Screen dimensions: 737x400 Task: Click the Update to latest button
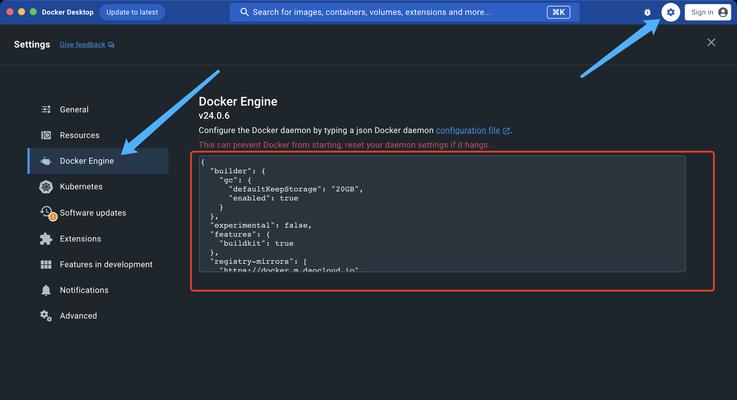[132, 12]
